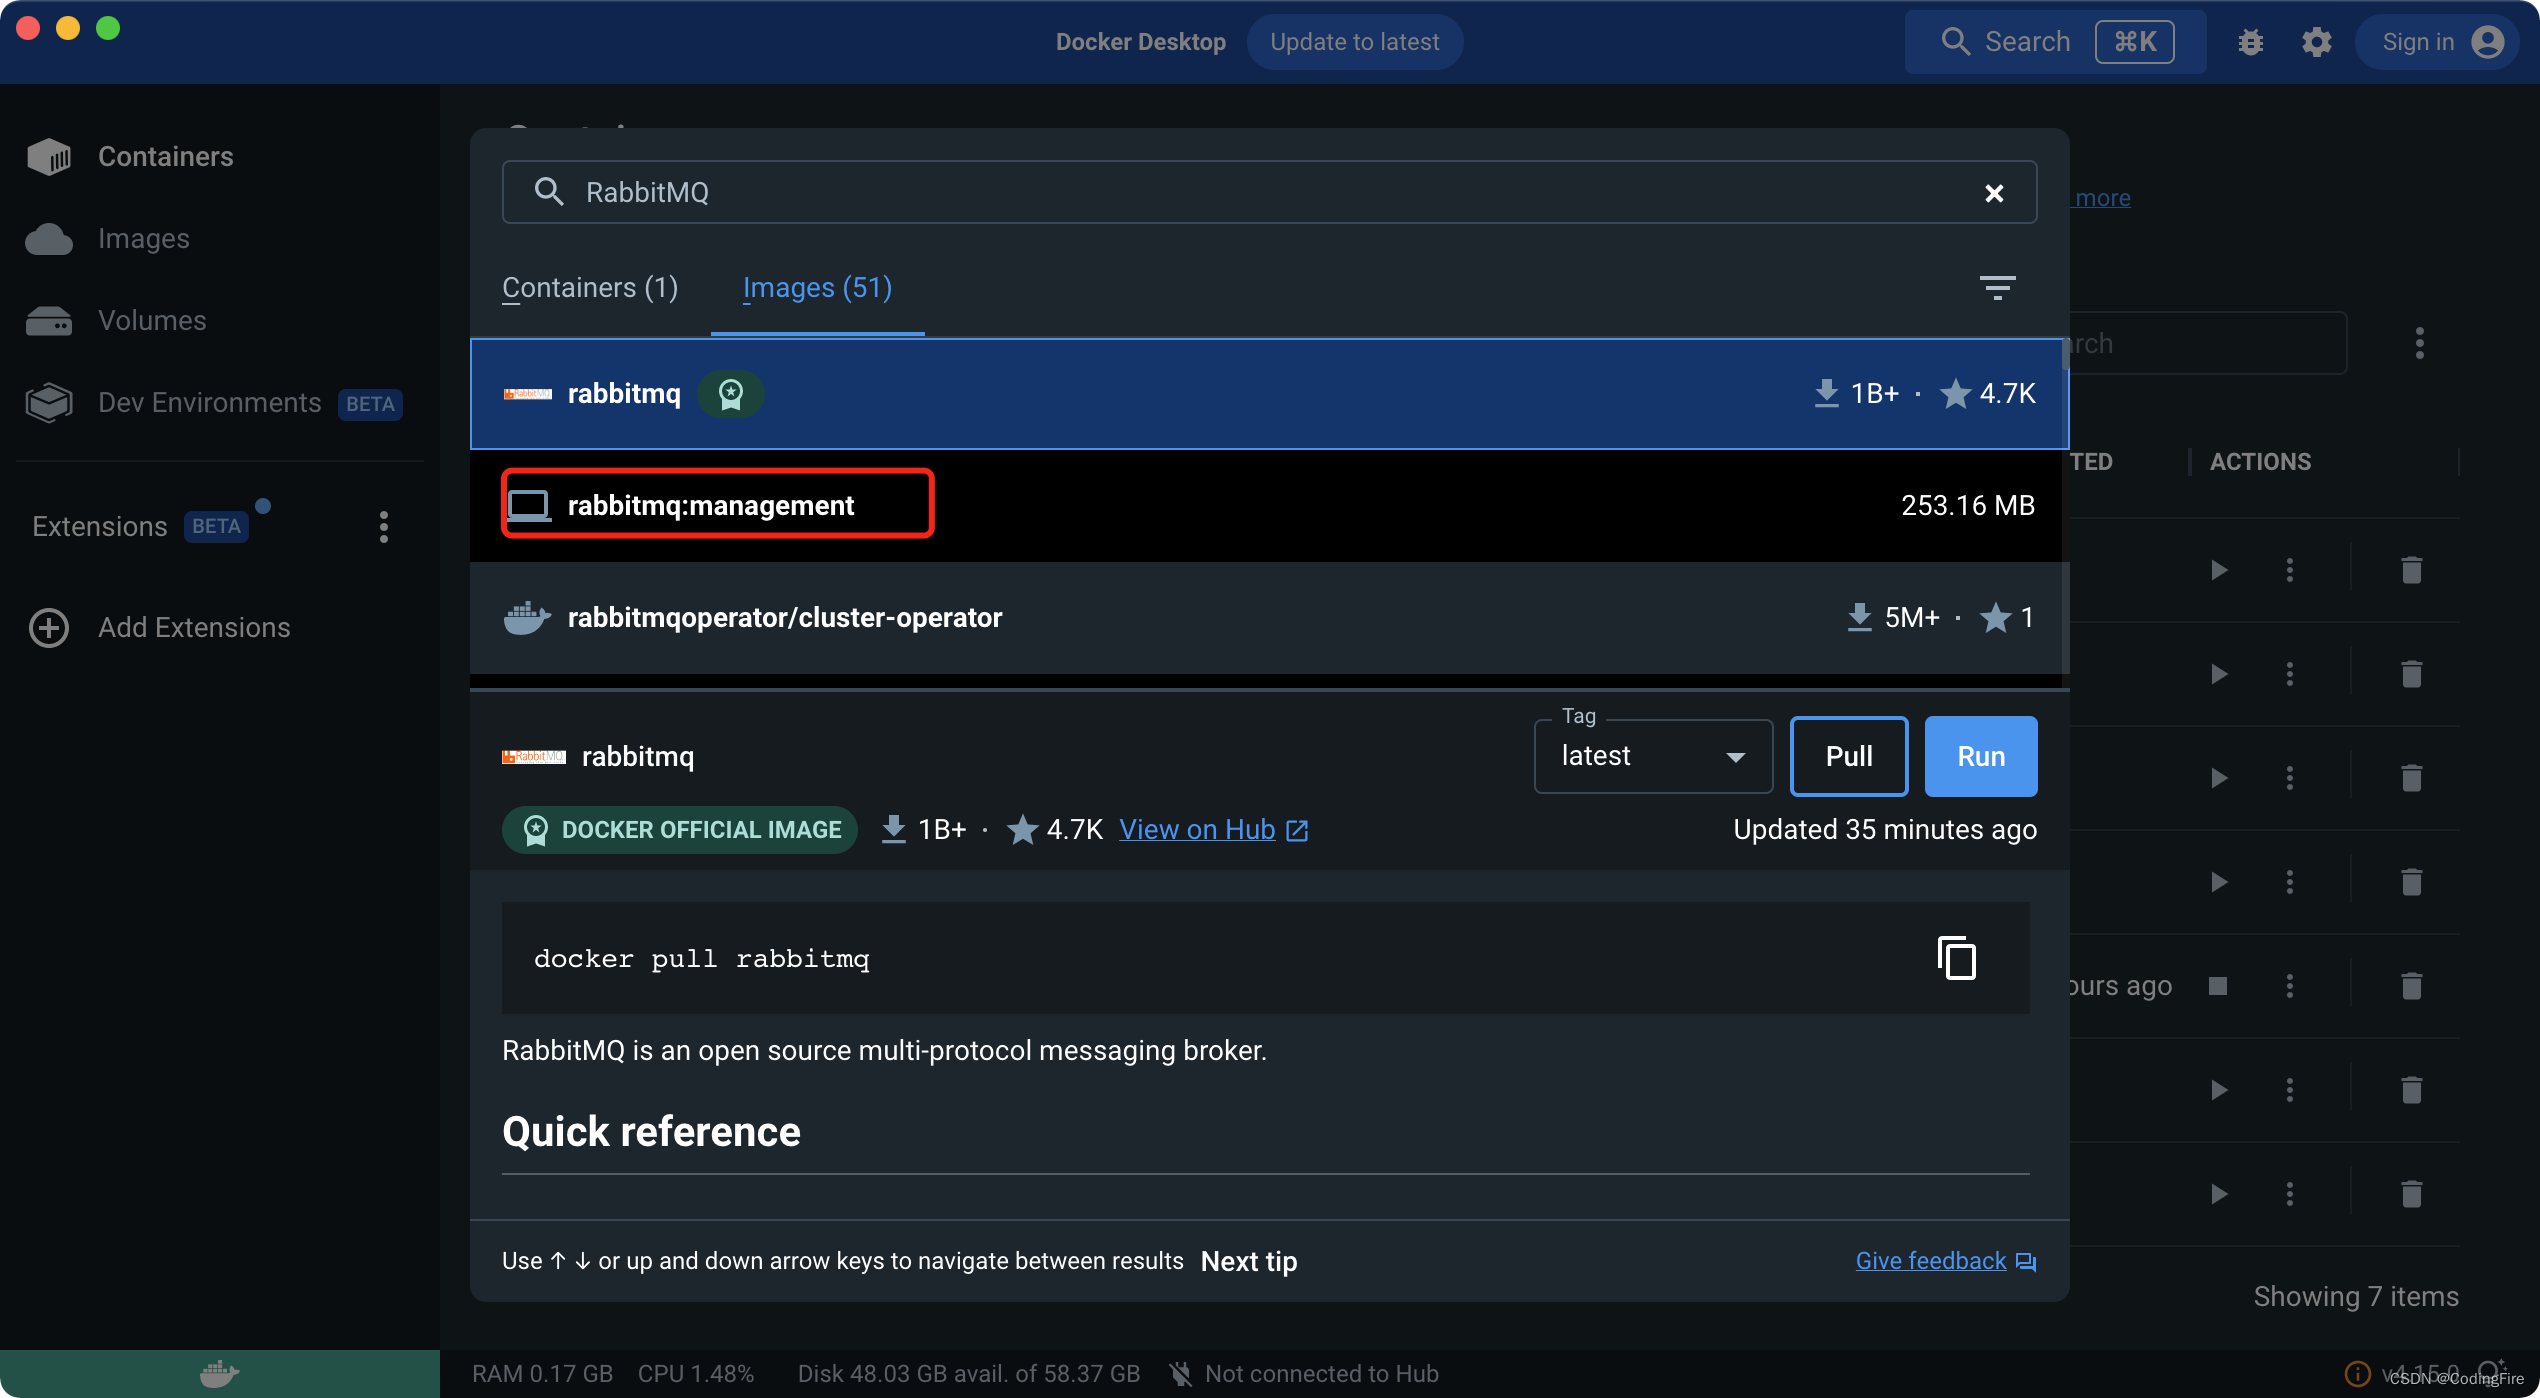
Task: Click Sign in button
Action: (x=2440, y=42)
